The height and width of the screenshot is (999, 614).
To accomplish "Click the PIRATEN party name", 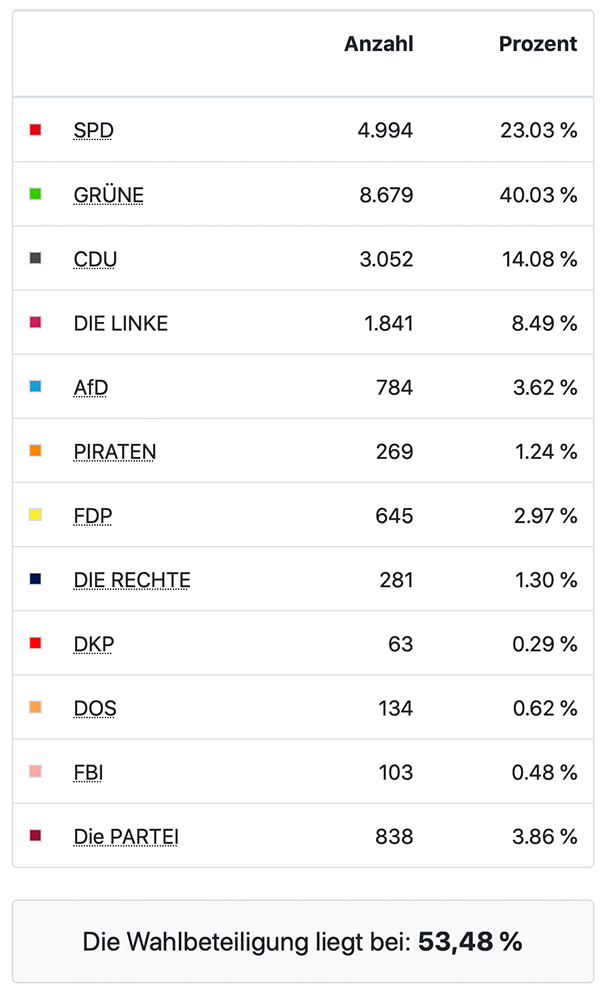I will point(115,452).
